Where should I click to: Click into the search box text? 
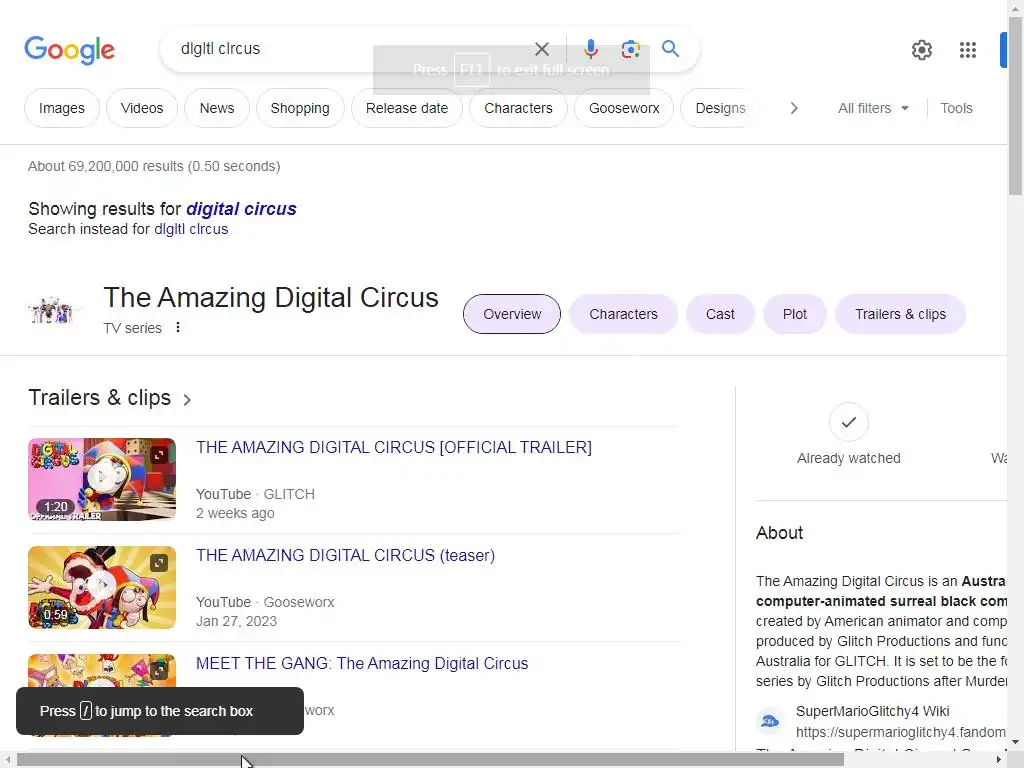pyautogui.click(x=353, y=49)
